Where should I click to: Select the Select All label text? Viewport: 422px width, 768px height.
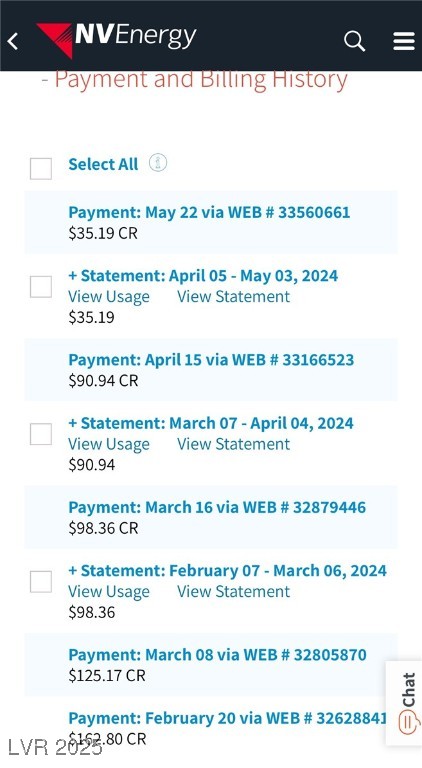tap(103, 164)
